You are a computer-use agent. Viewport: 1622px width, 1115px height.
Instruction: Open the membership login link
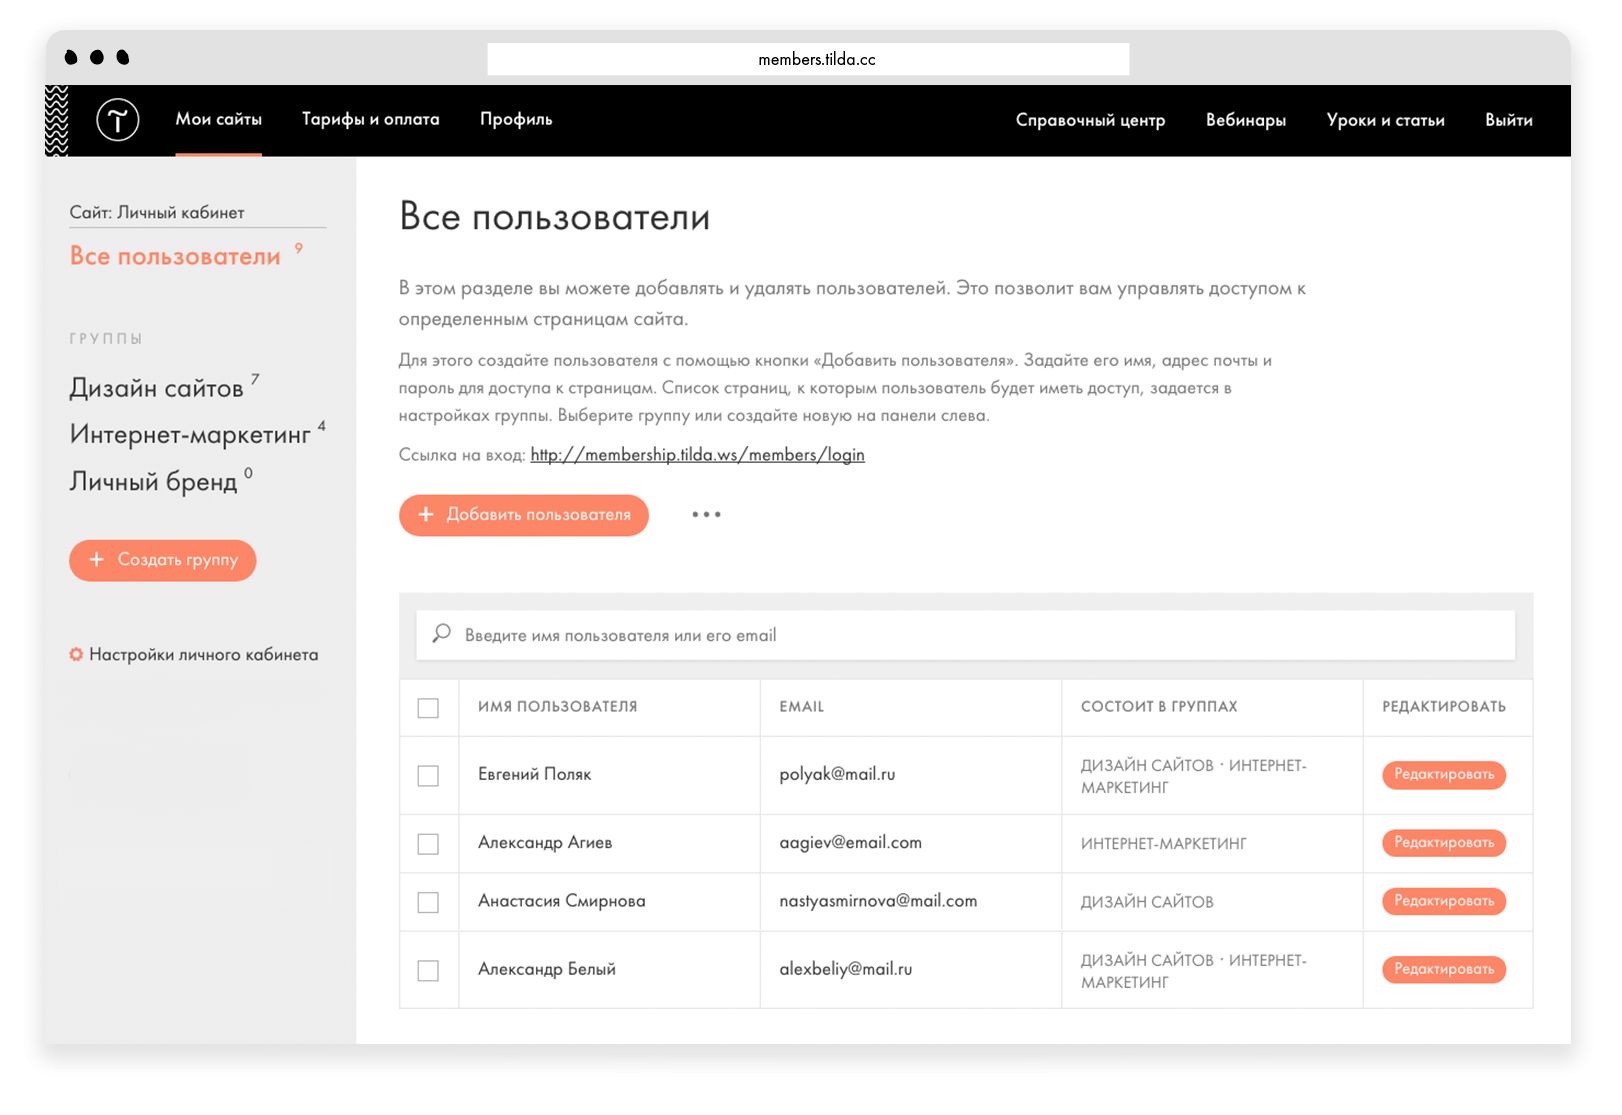(x=697, y=455)
